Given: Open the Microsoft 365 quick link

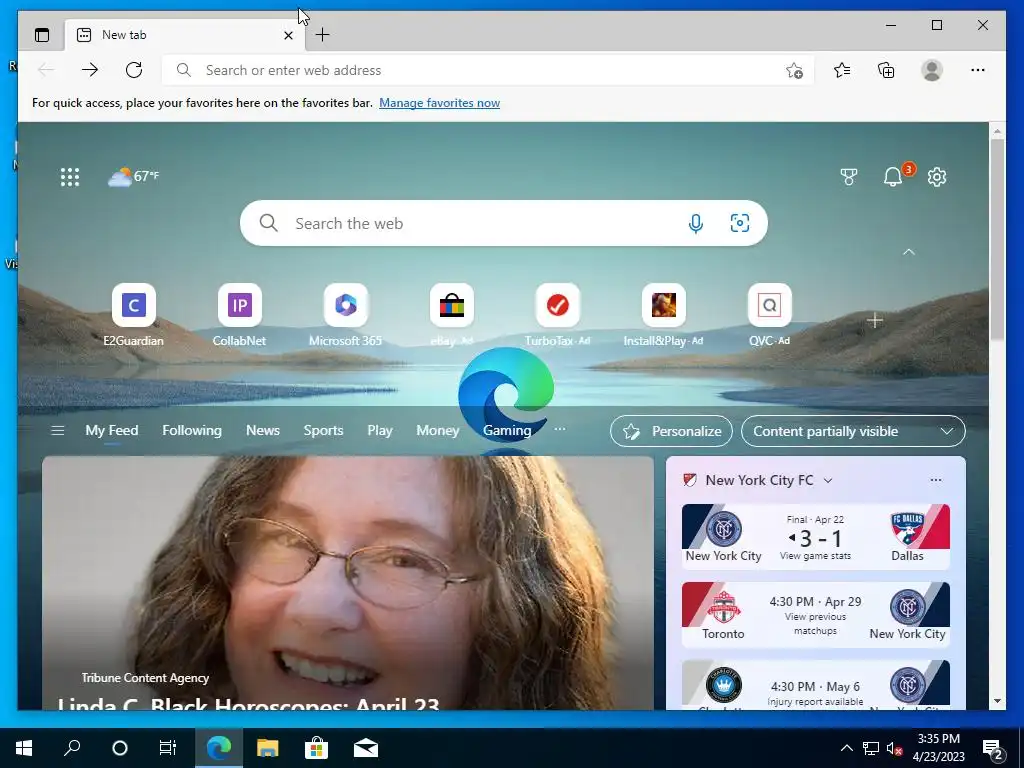Looking at the screenshot, I should (x=345, y=315).
